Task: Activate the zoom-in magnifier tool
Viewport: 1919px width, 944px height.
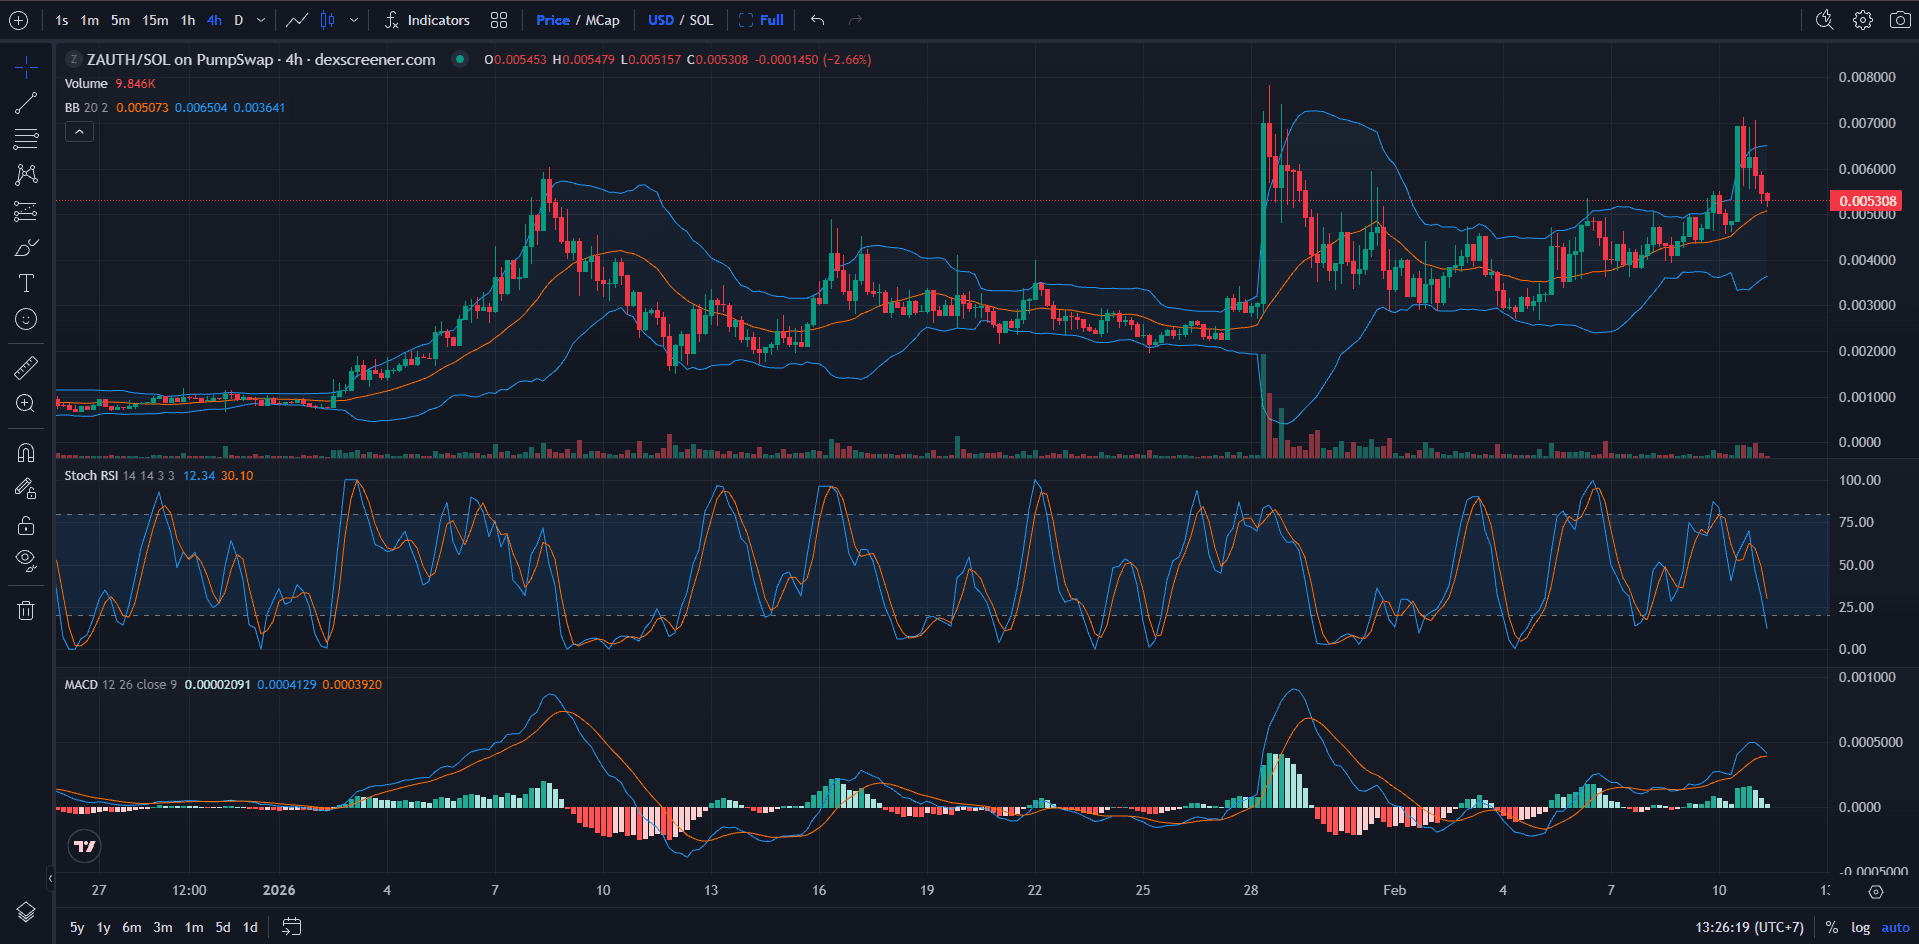Action: 25,404
